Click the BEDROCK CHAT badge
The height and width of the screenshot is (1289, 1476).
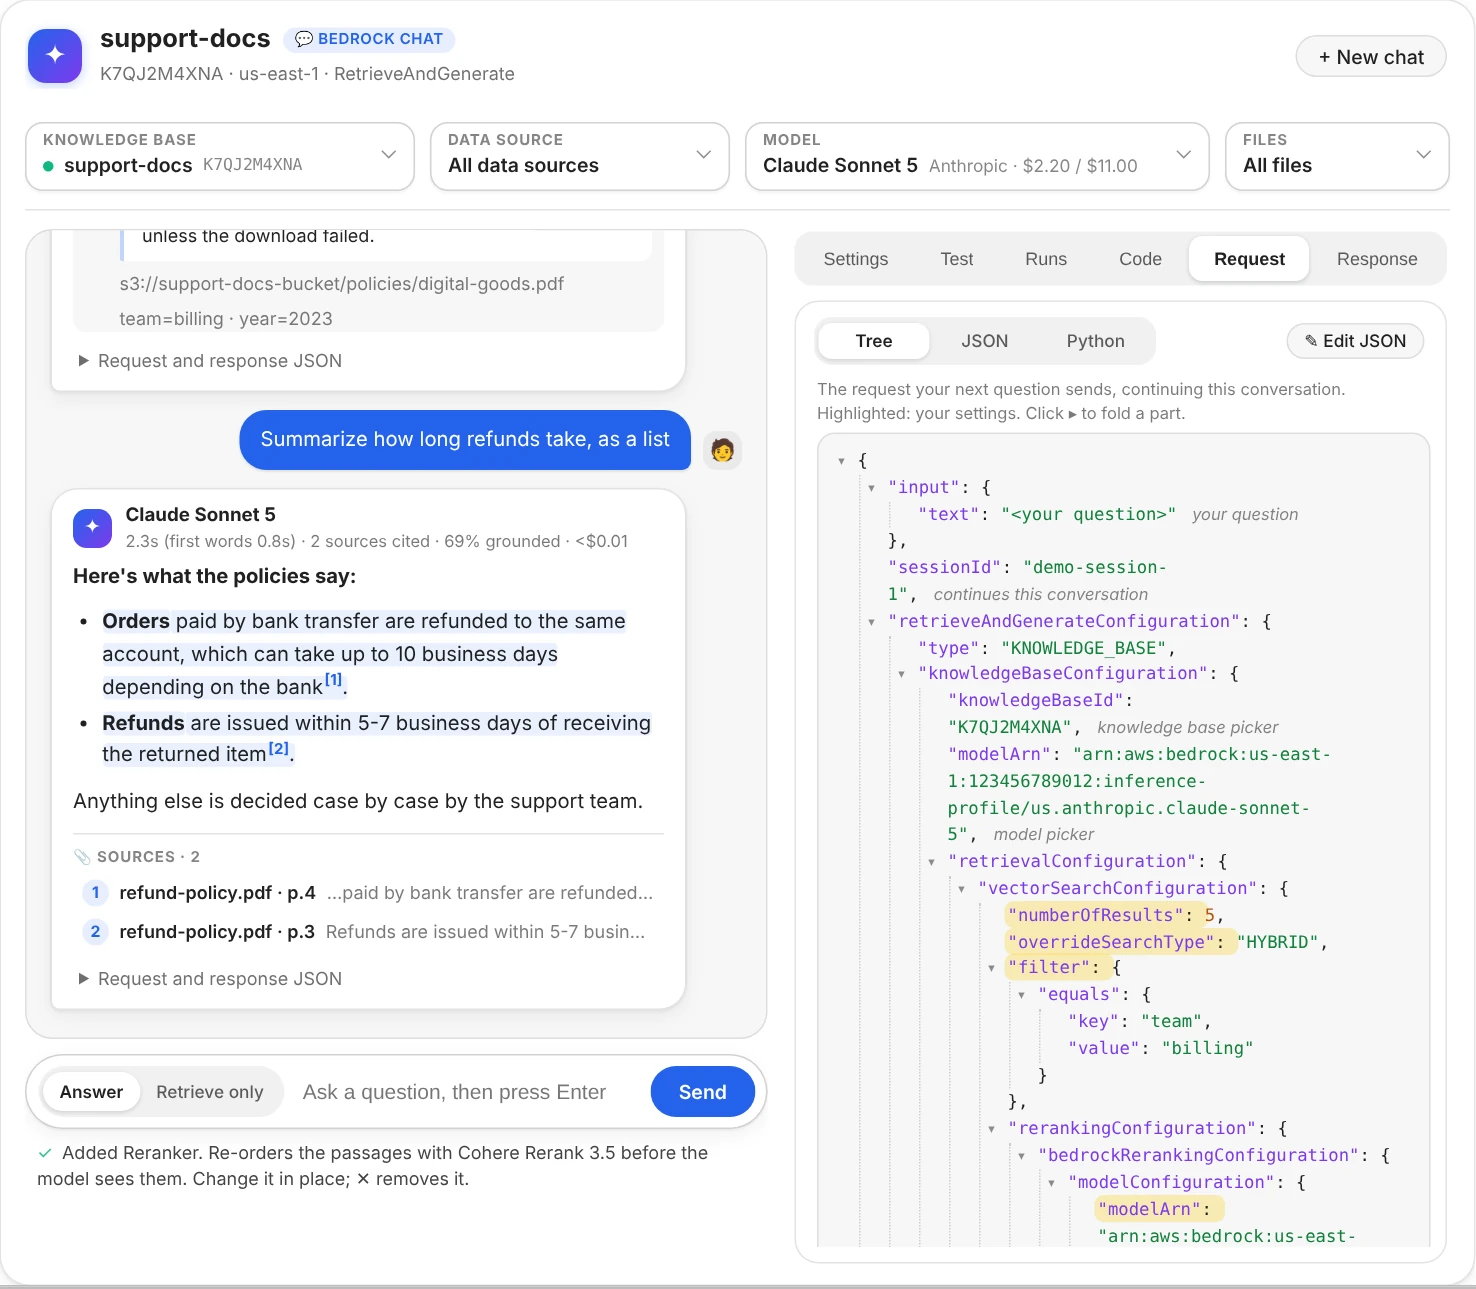(369, 39)
